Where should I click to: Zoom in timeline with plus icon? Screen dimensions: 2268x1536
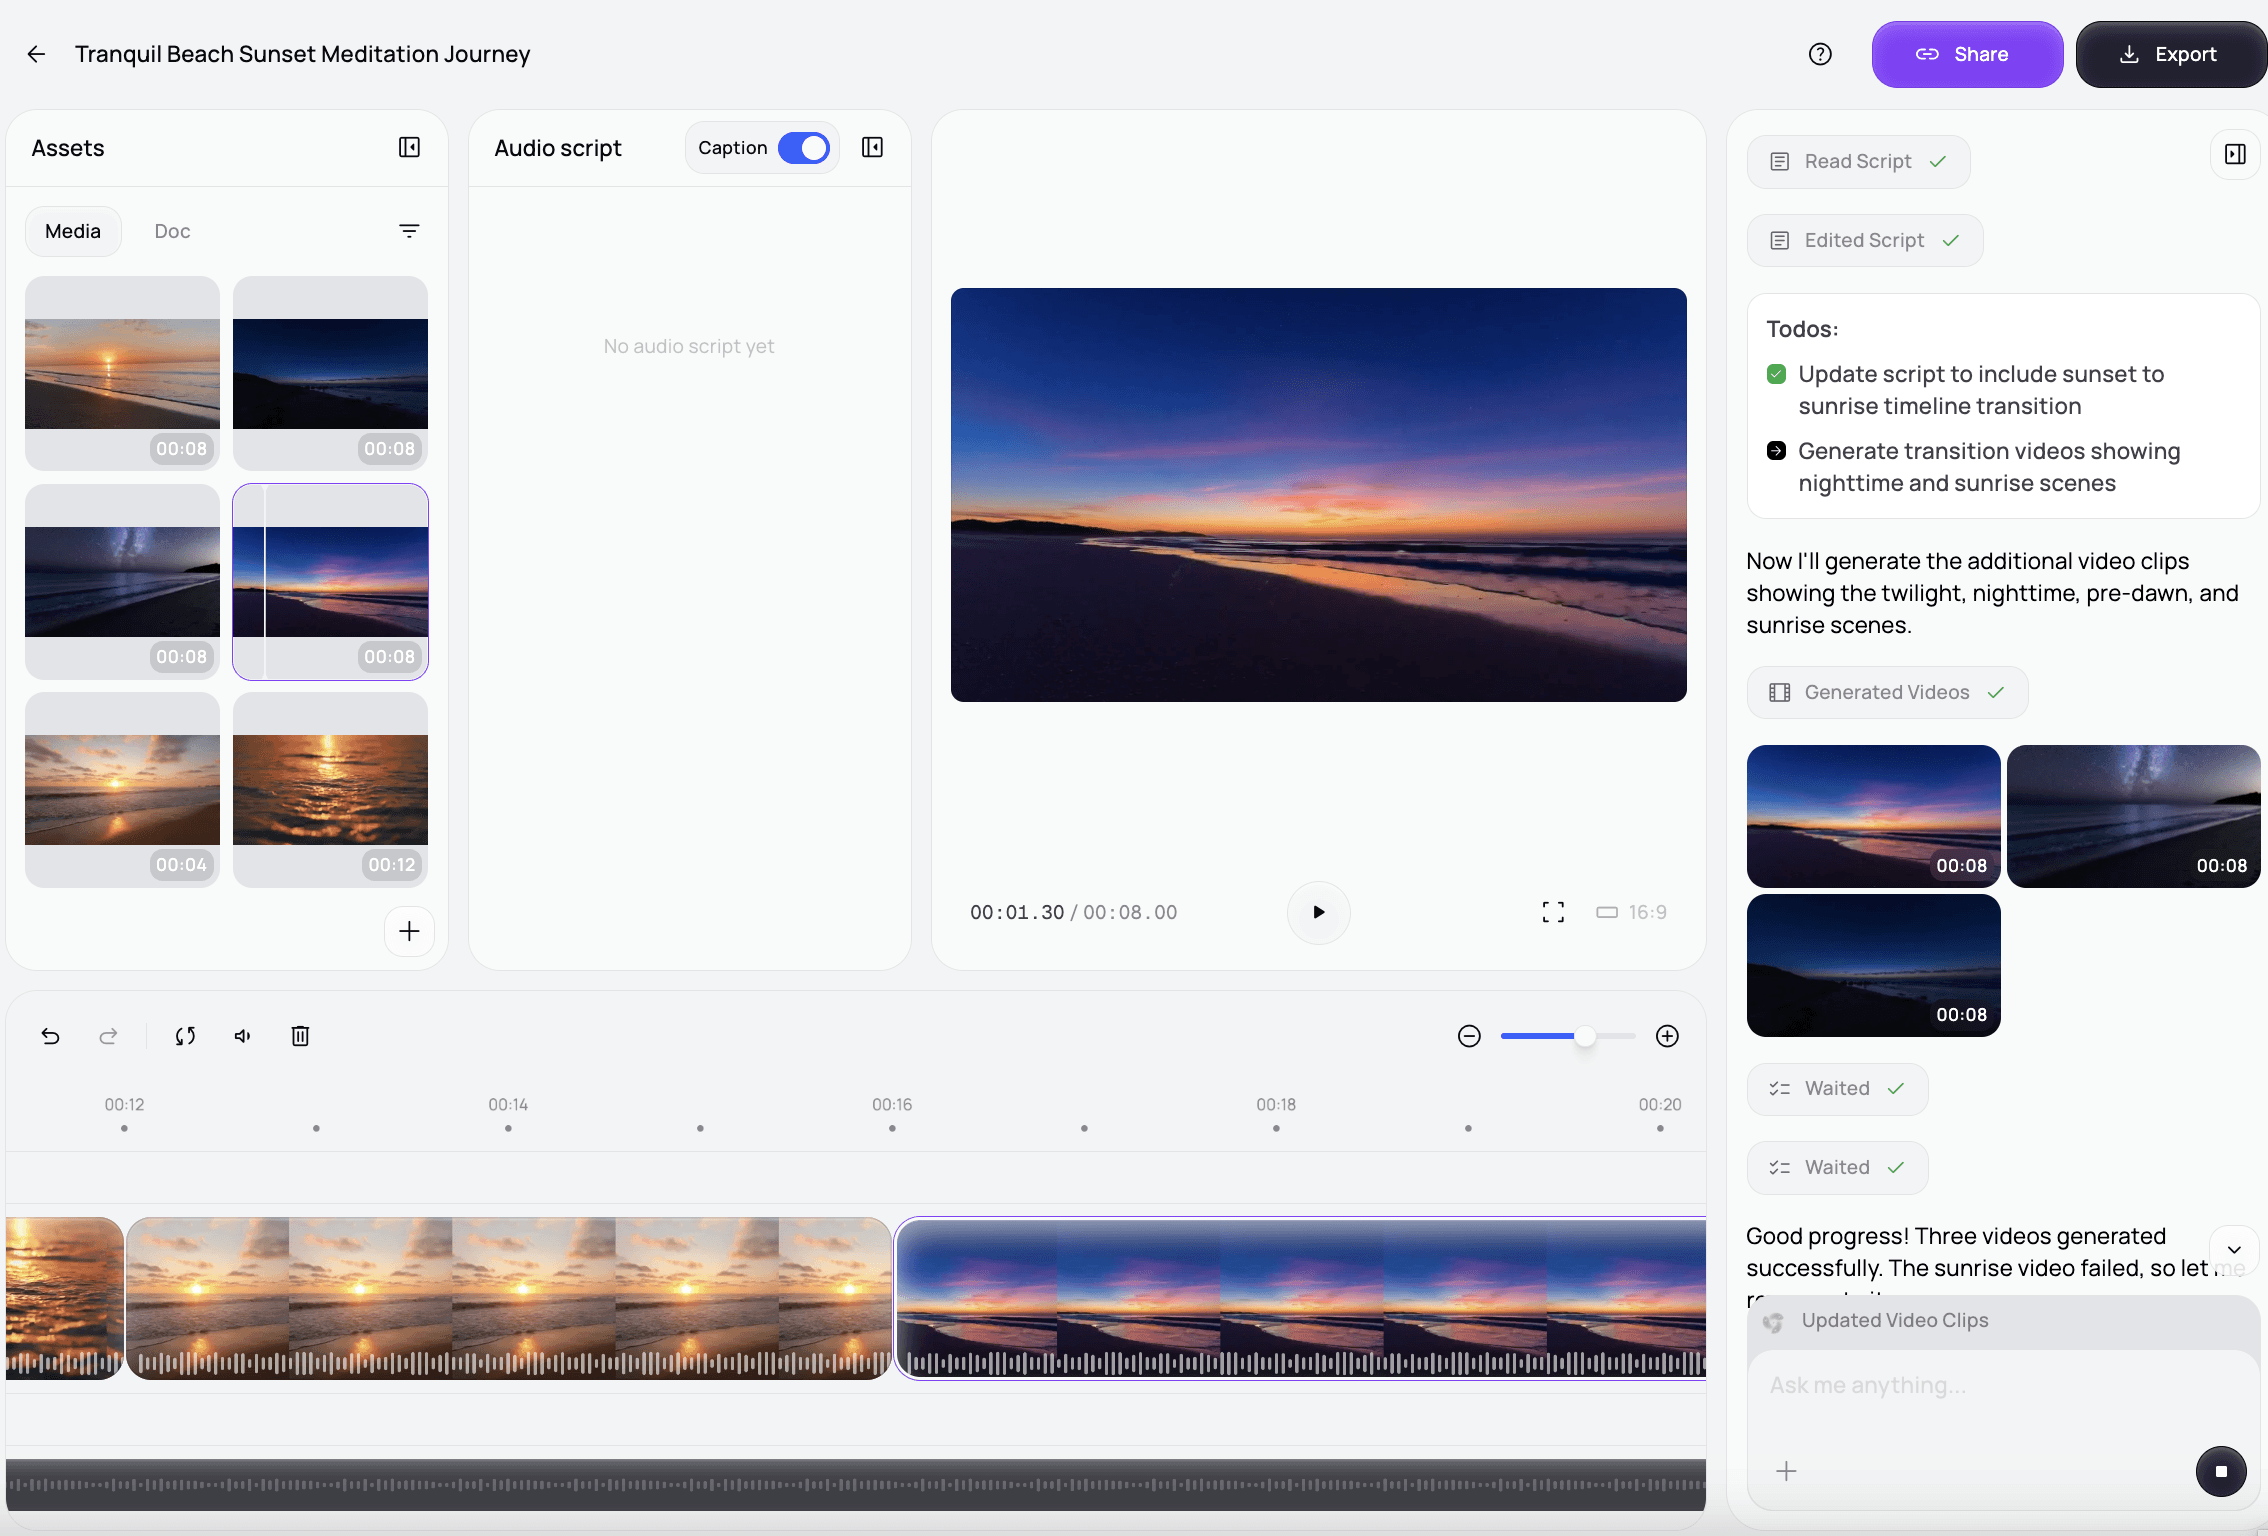[1667, 1036]
